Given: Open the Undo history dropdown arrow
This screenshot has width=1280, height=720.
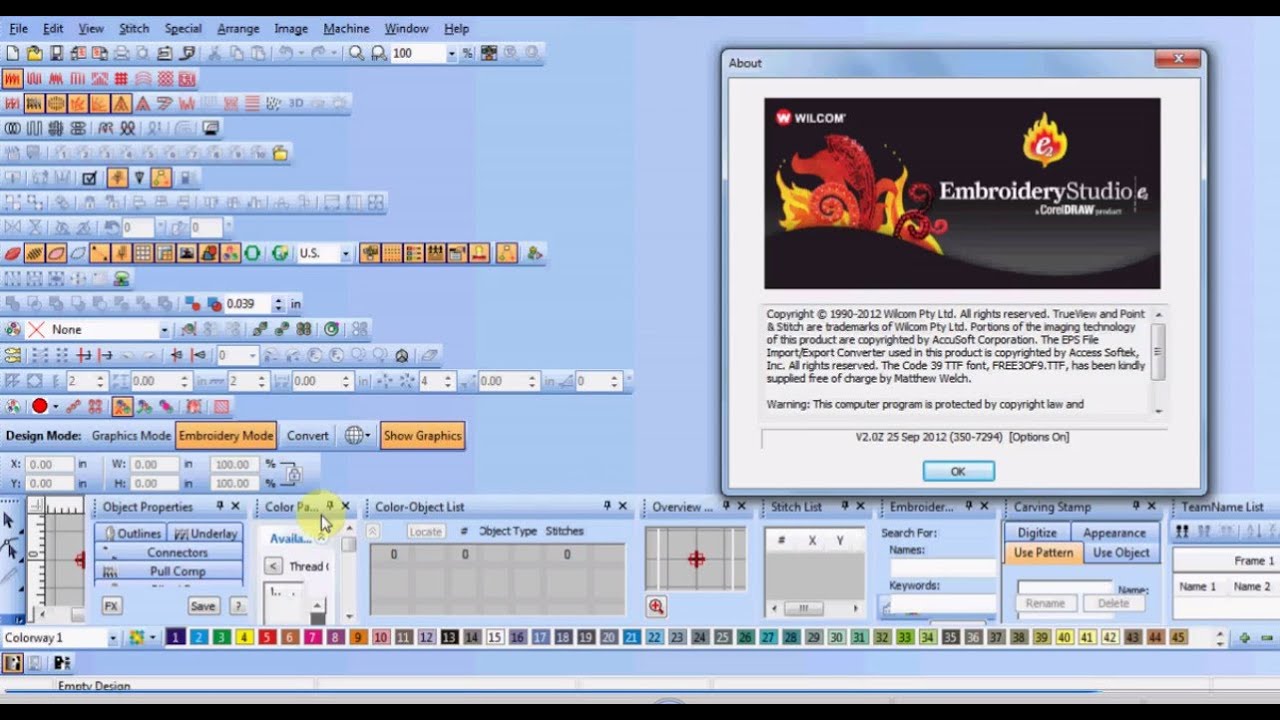Looking at the screenshot, I should click(x=301, y=53).
